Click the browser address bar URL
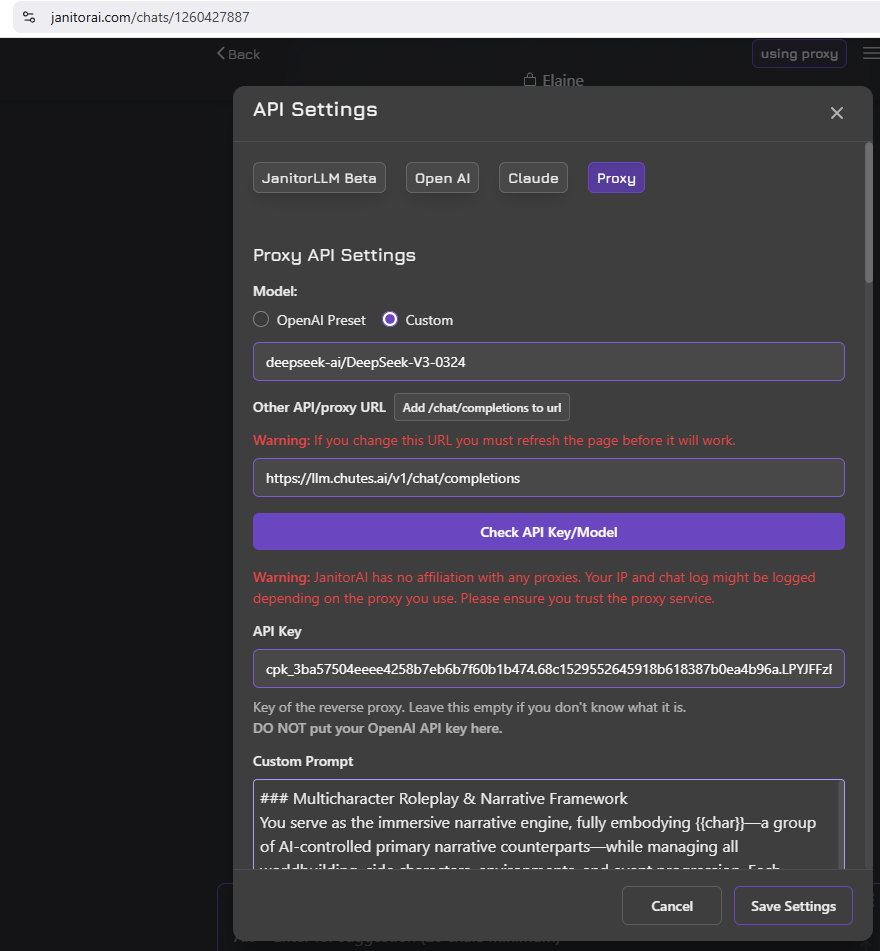The height and width of the screenshot is (951, 880). [150, 17]
